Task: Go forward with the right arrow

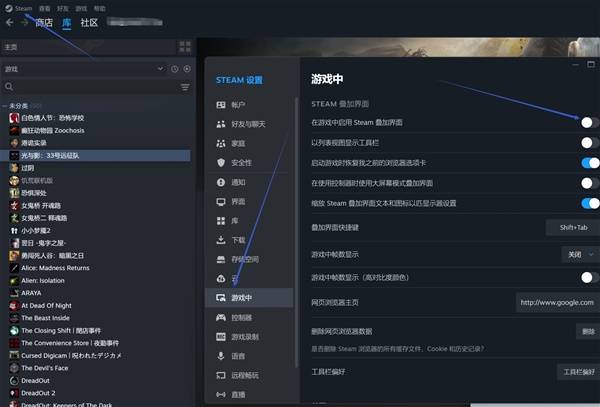Action: pyautogui.click(x=24, y=23)
